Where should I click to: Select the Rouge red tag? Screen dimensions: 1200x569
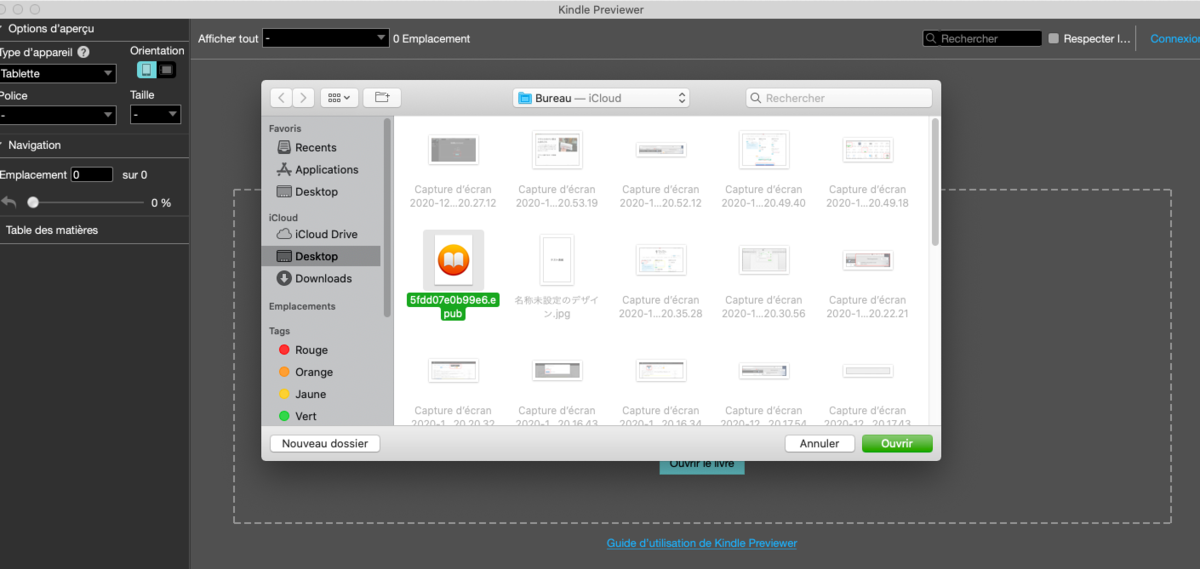click(303, 350)
